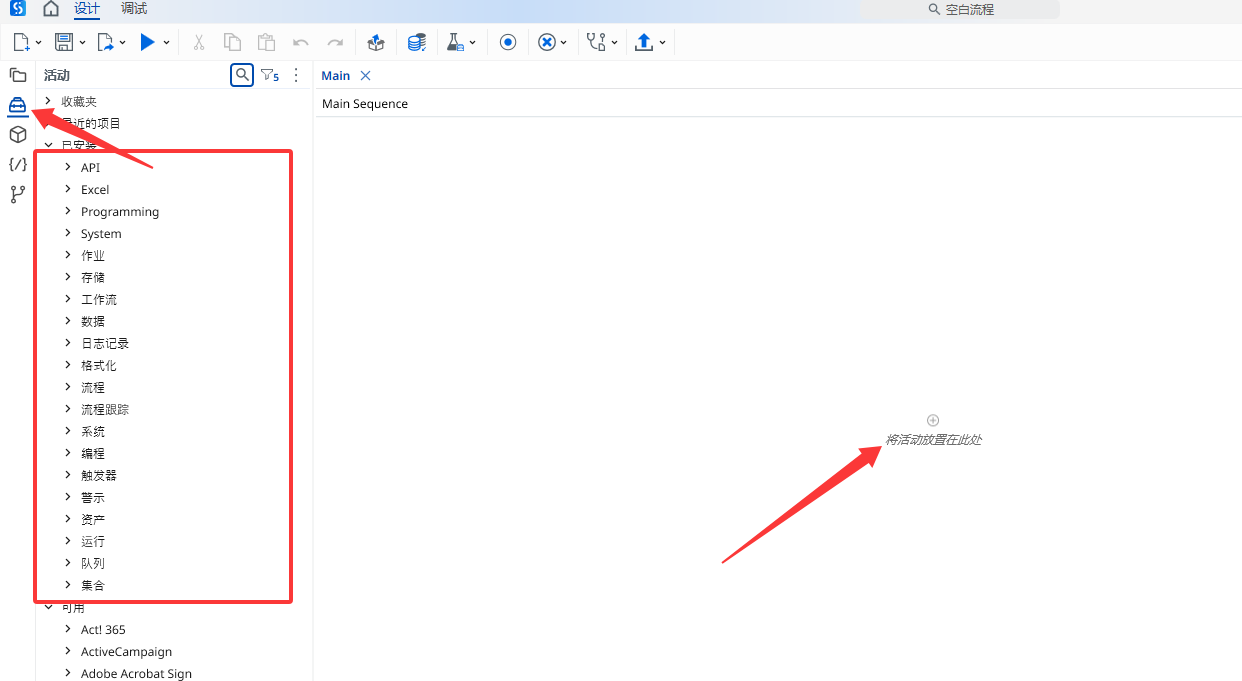1242x681 pixels.
Task: Click the Analyze File stethoscope icon
Action: click(596, 42)
